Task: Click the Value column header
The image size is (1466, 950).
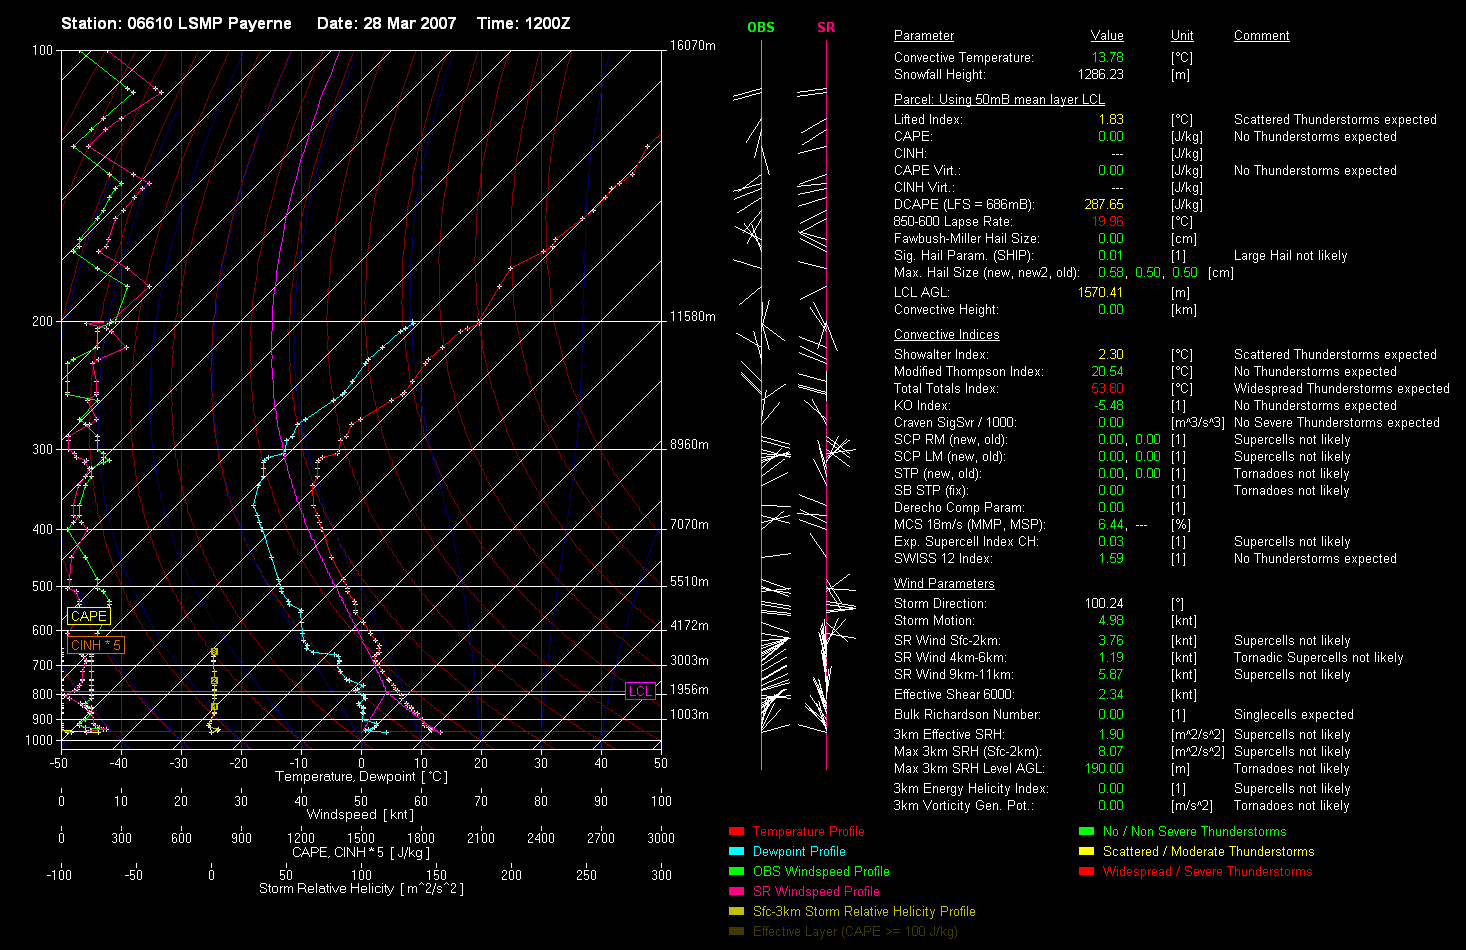Action: (1107, 36)
